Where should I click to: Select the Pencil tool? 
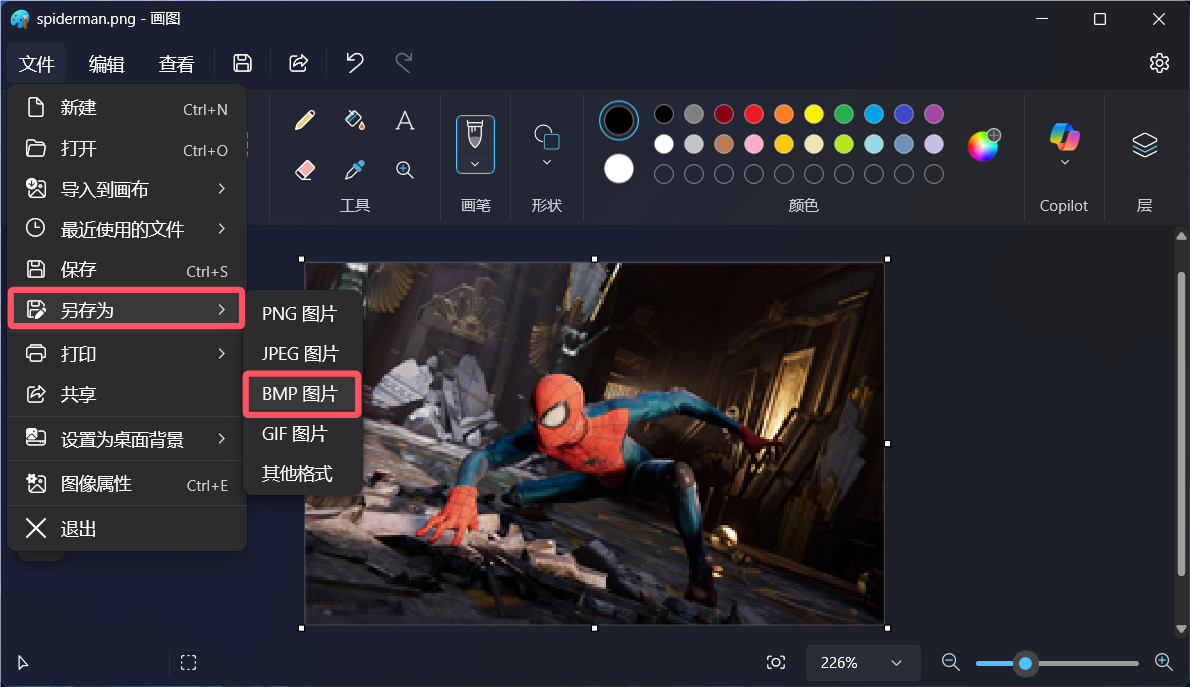tap(305, 120)
